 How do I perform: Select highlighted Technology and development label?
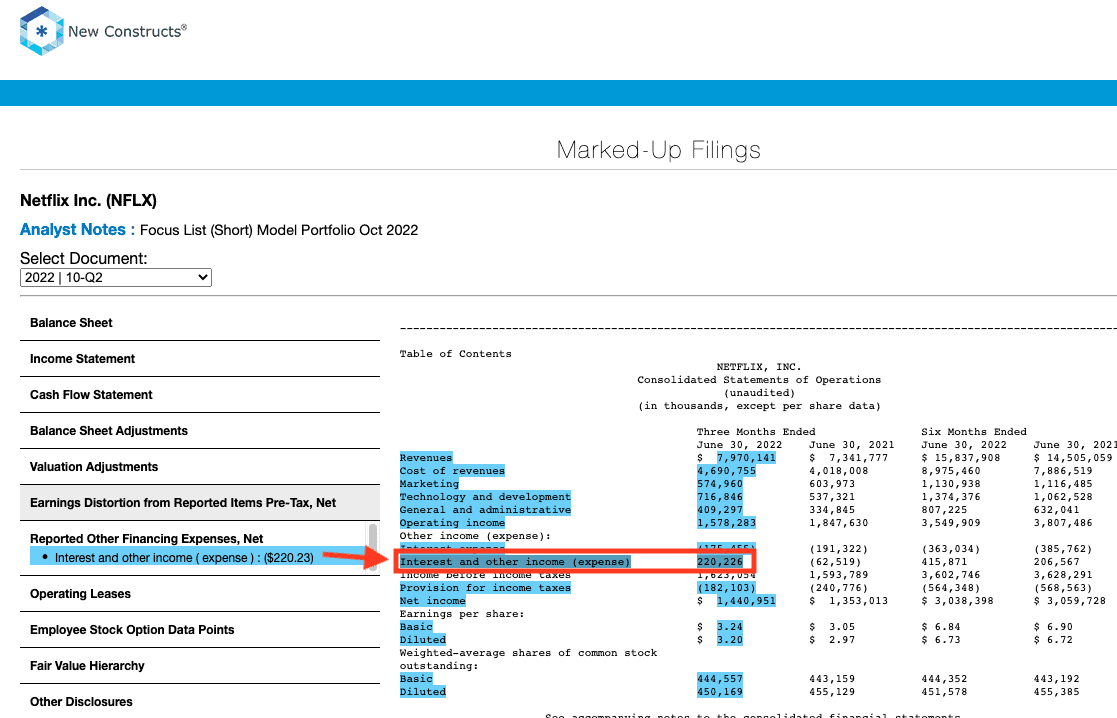[485, 496]
